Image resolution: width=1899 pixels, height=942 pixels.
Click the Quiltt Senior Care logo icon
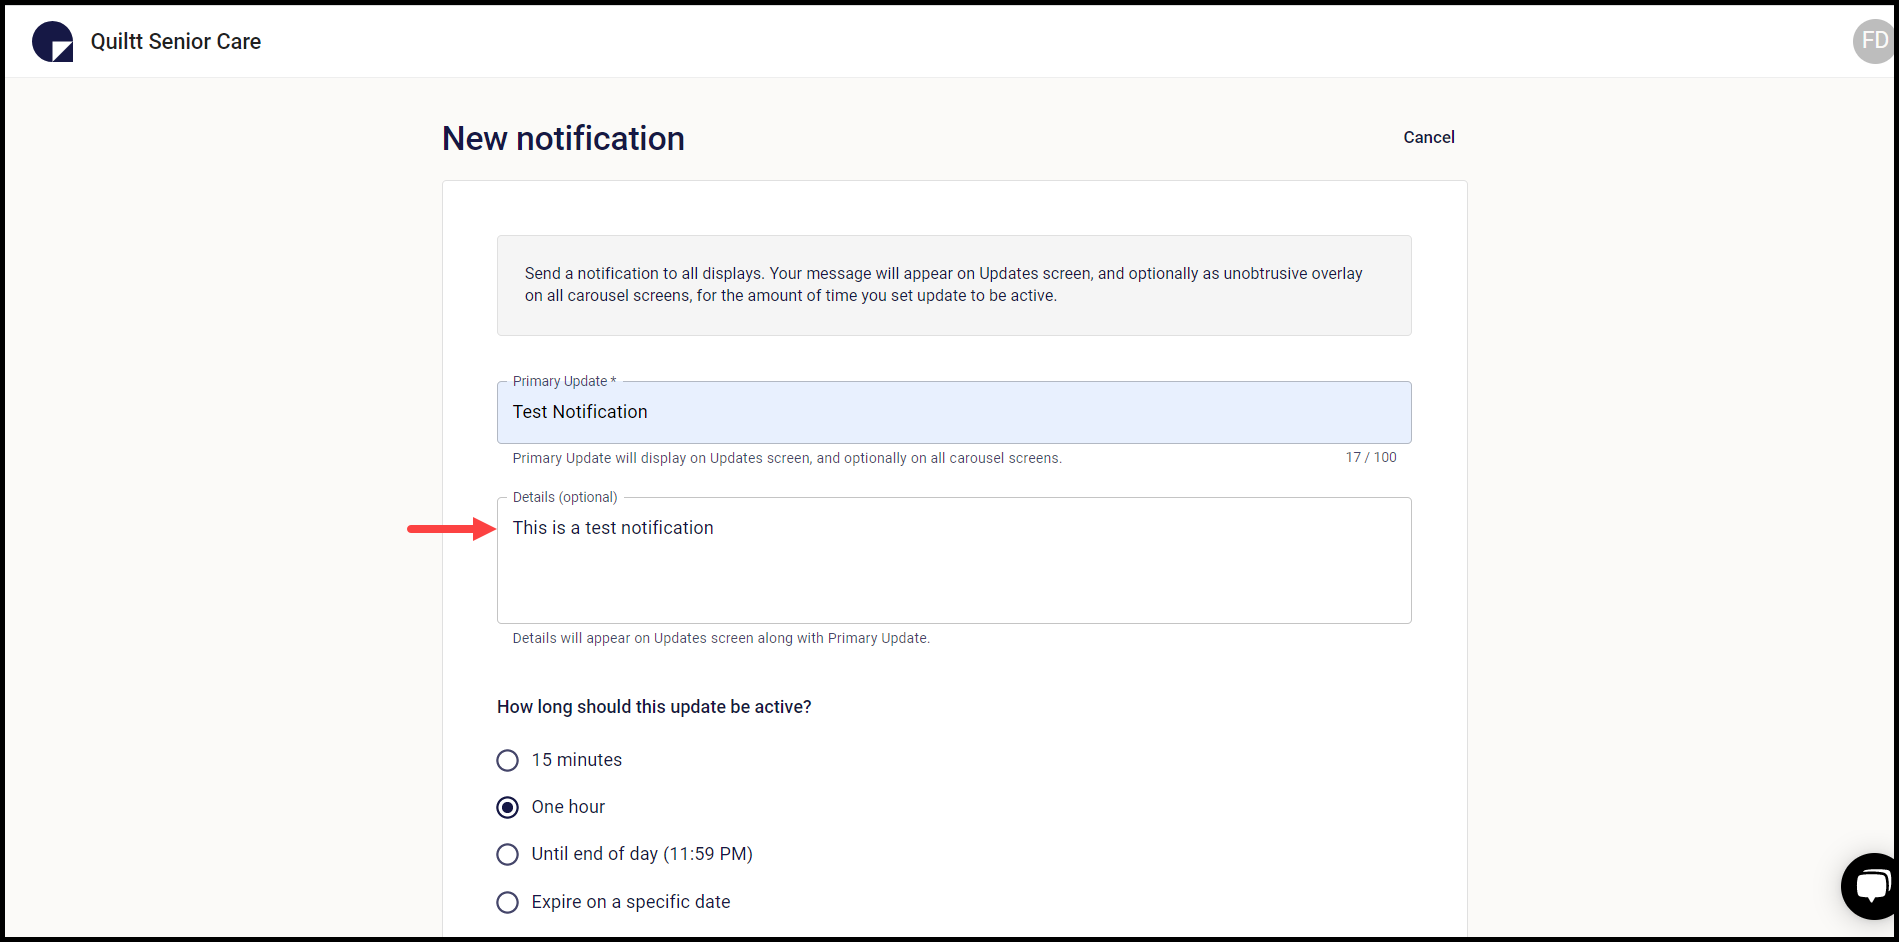pos(52,41)
